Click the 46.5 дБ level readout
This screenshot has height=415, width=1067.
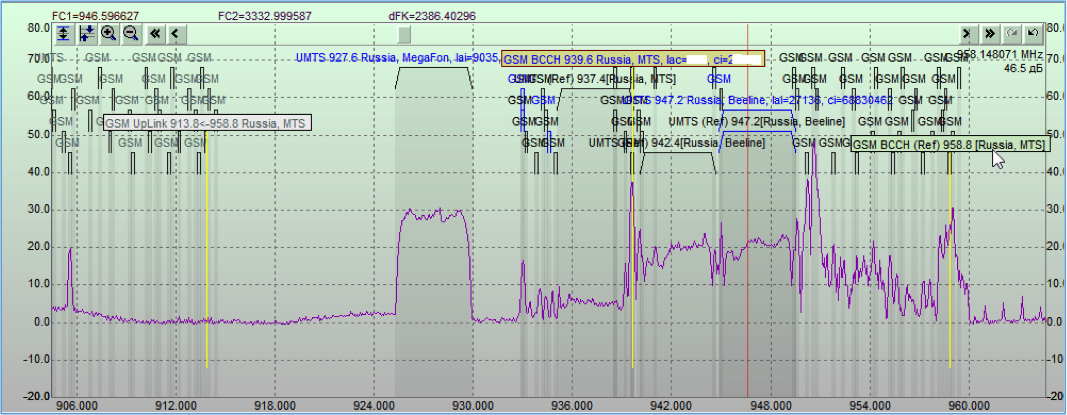click(1023, 69)
